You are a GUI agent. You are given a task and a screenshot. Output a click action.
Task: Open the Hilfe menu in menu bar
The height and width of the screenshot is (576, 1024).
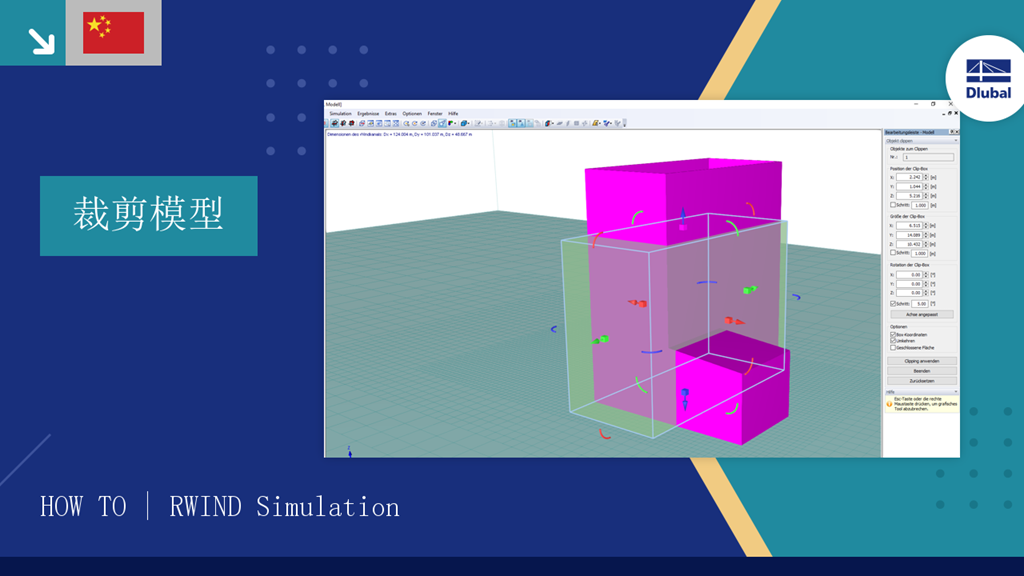click(453, 114)
